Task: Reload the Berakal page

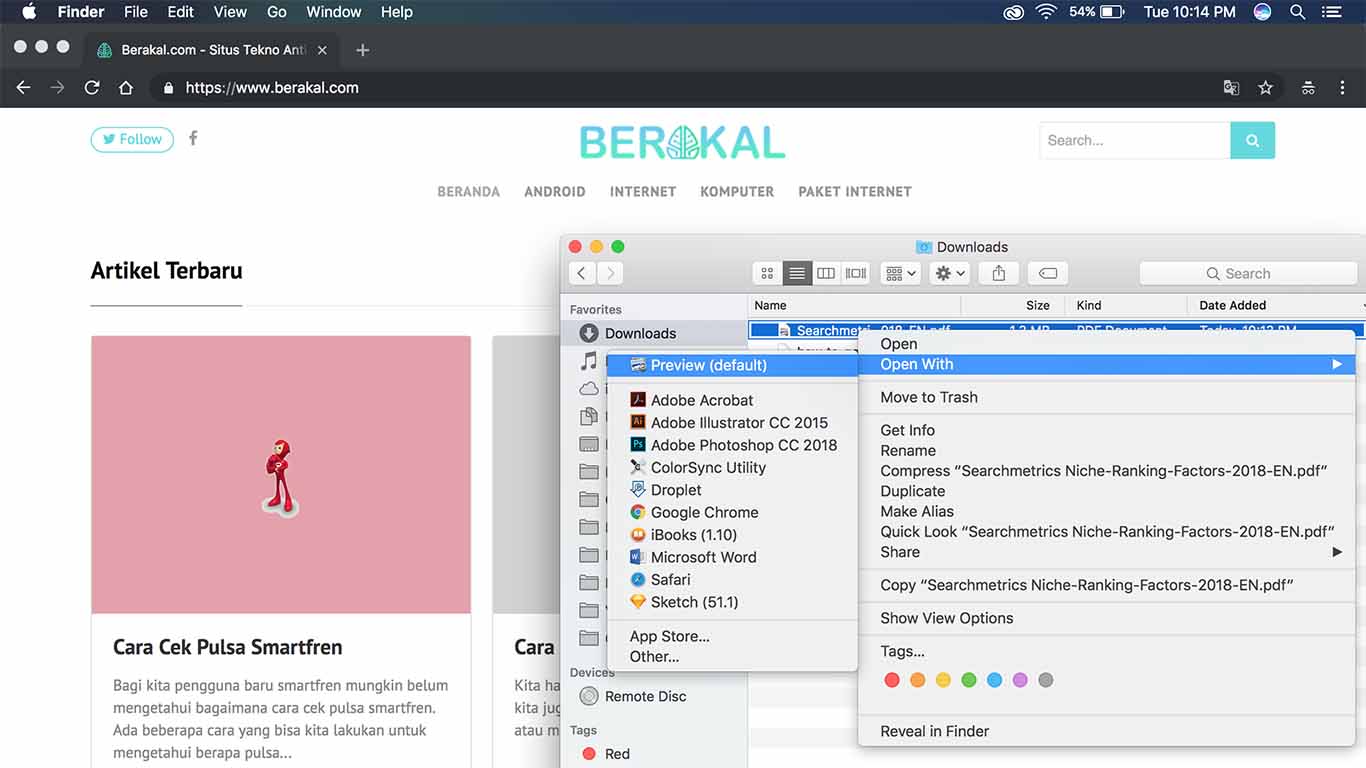Action: [x=92, y=88]
